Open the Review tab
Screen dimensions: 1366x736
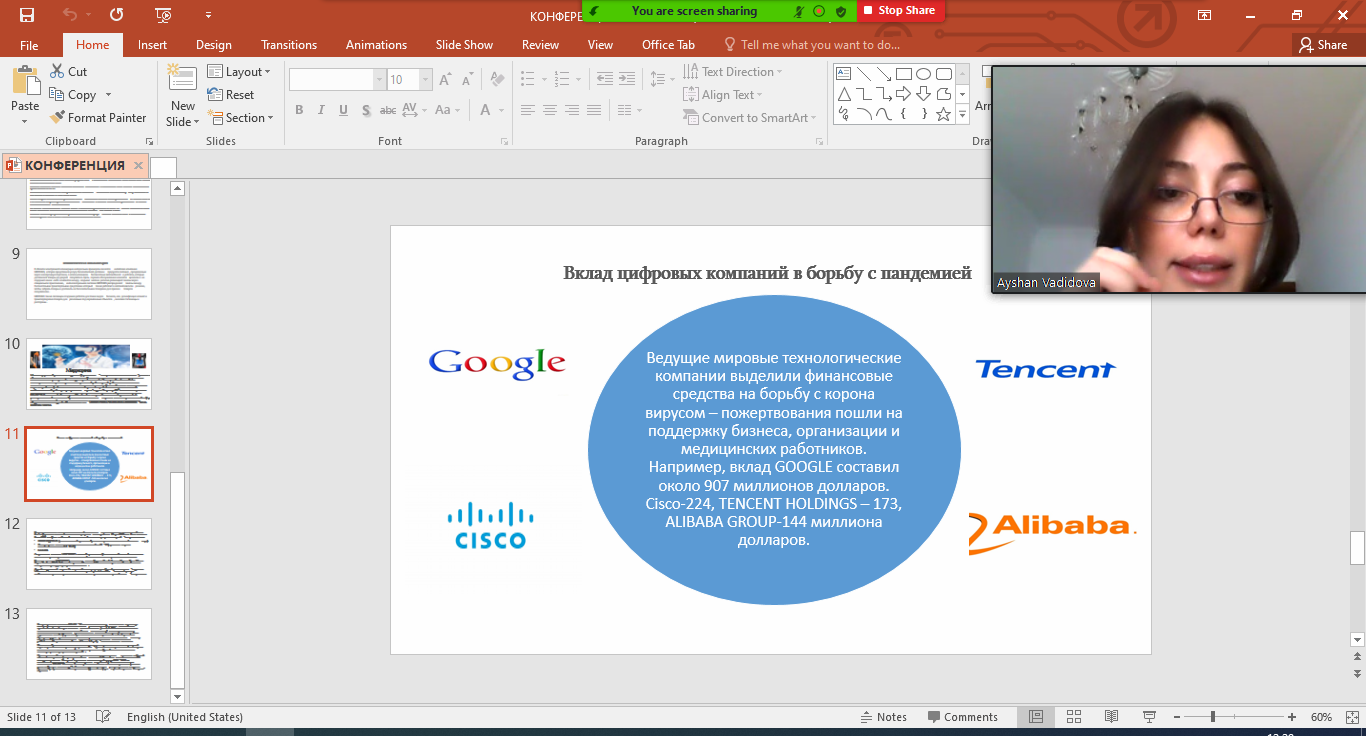click(540, 45)
